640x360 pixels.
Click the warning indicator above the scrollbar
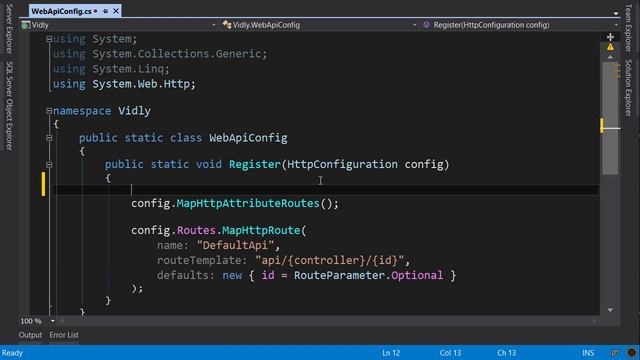[x=610, y=47]
